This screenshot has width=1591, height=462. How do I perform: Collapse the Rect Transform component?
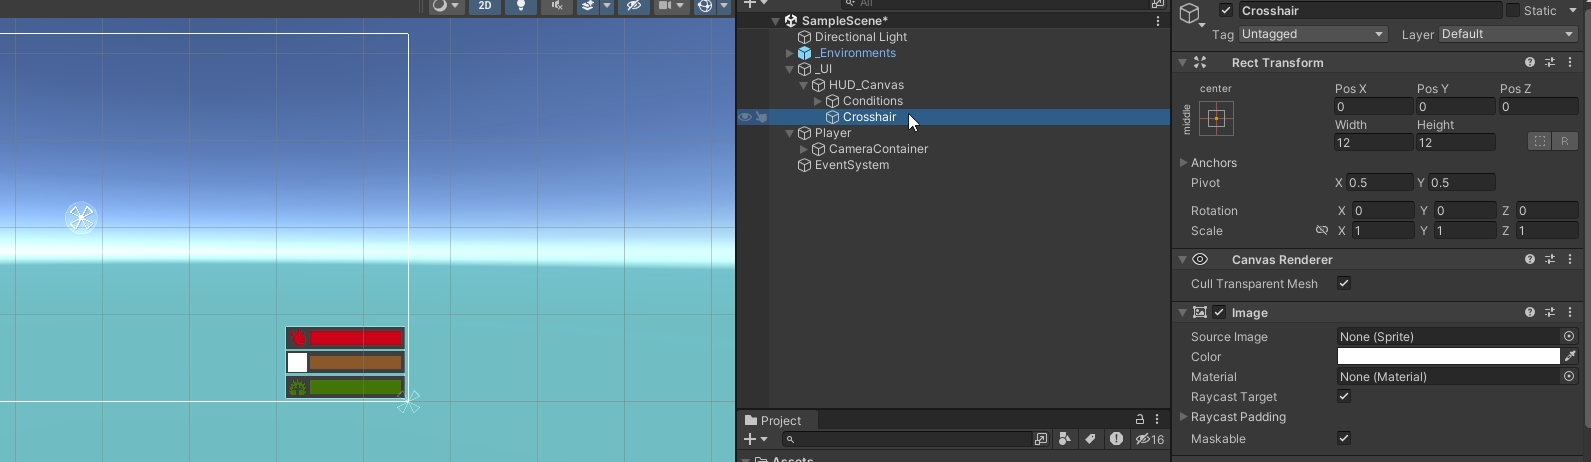tap(1182, 62)
